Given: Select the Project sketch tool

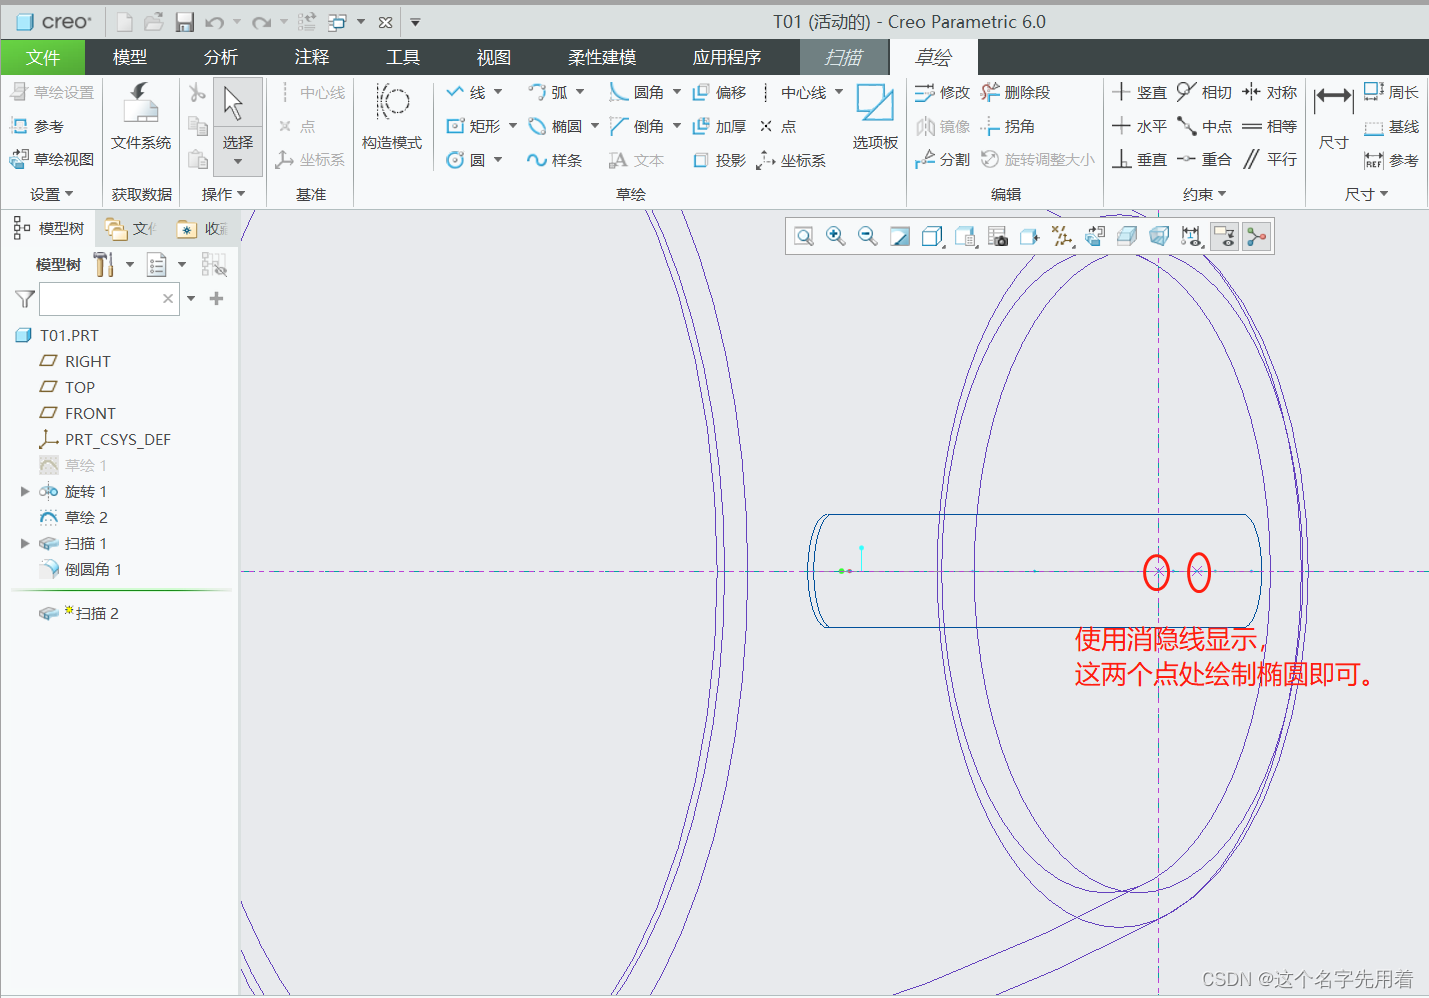Looking at the screenshot, I should [x=720, y=160].
